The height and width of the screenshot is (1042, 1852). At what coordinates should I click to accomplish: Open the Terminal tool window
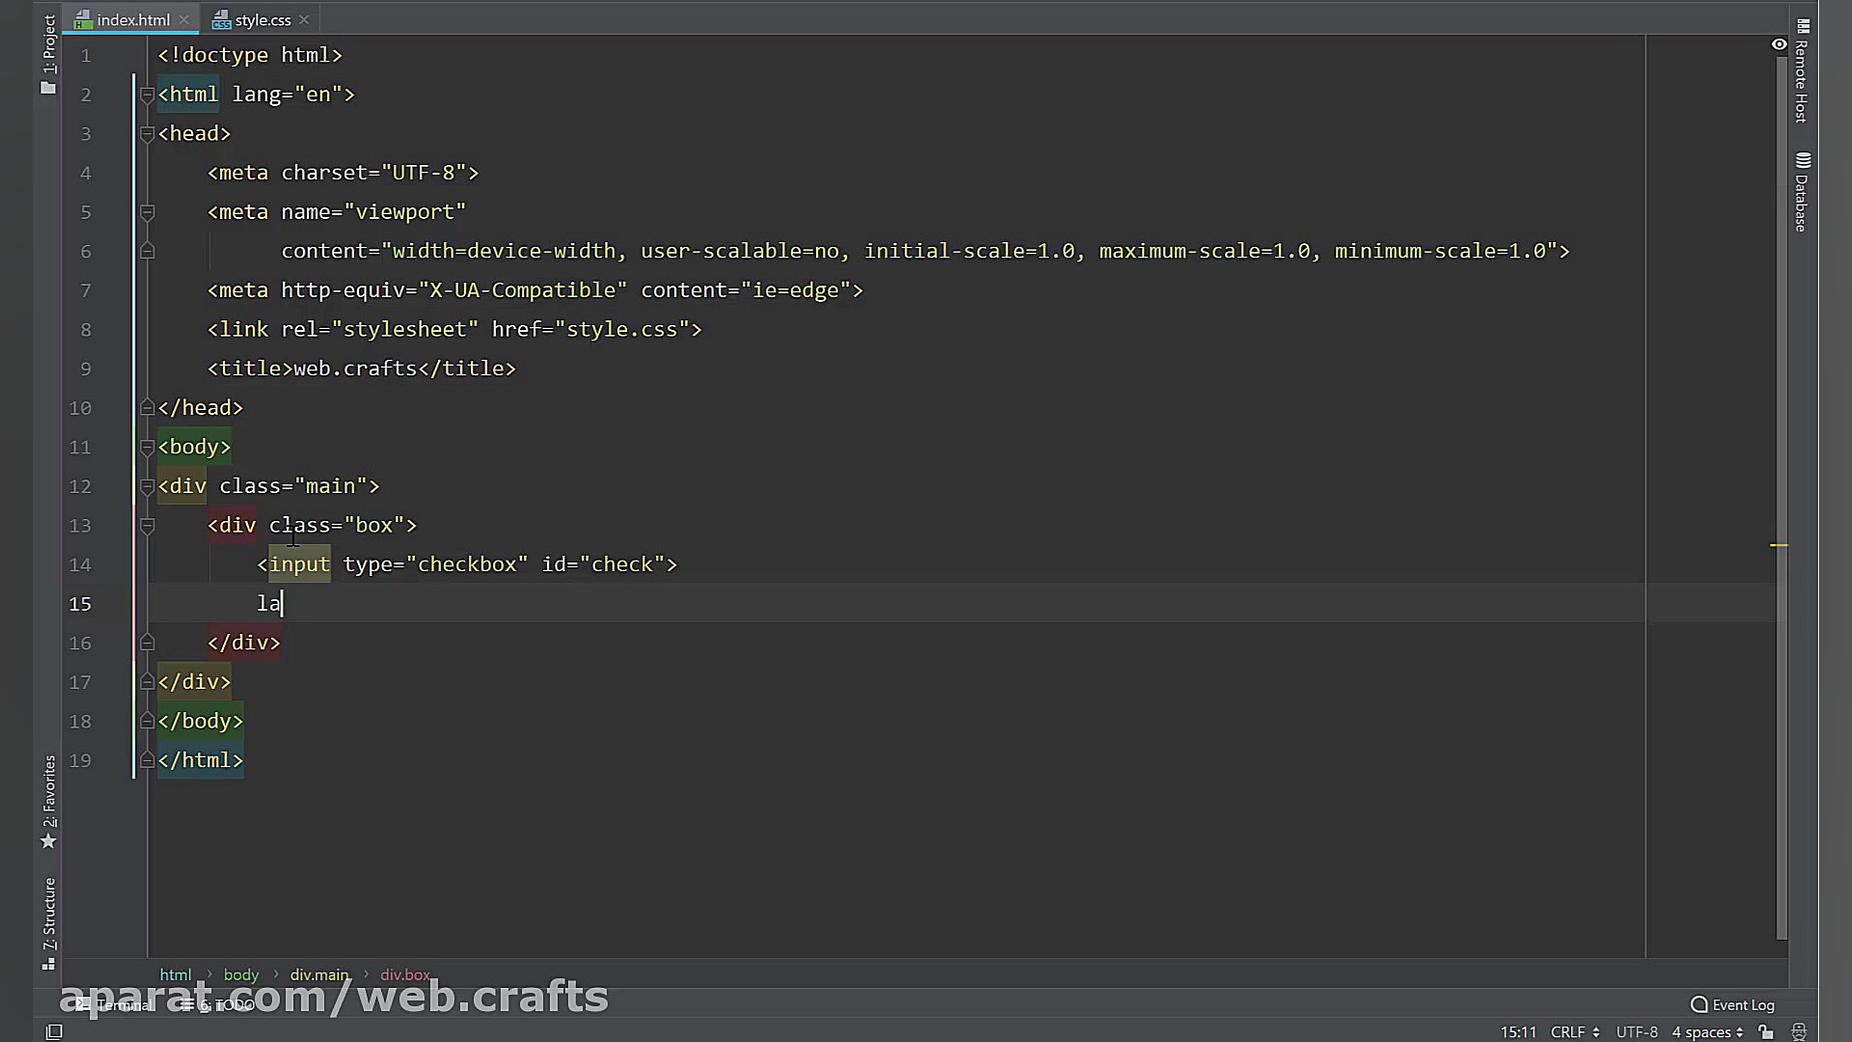[114, 1005]
